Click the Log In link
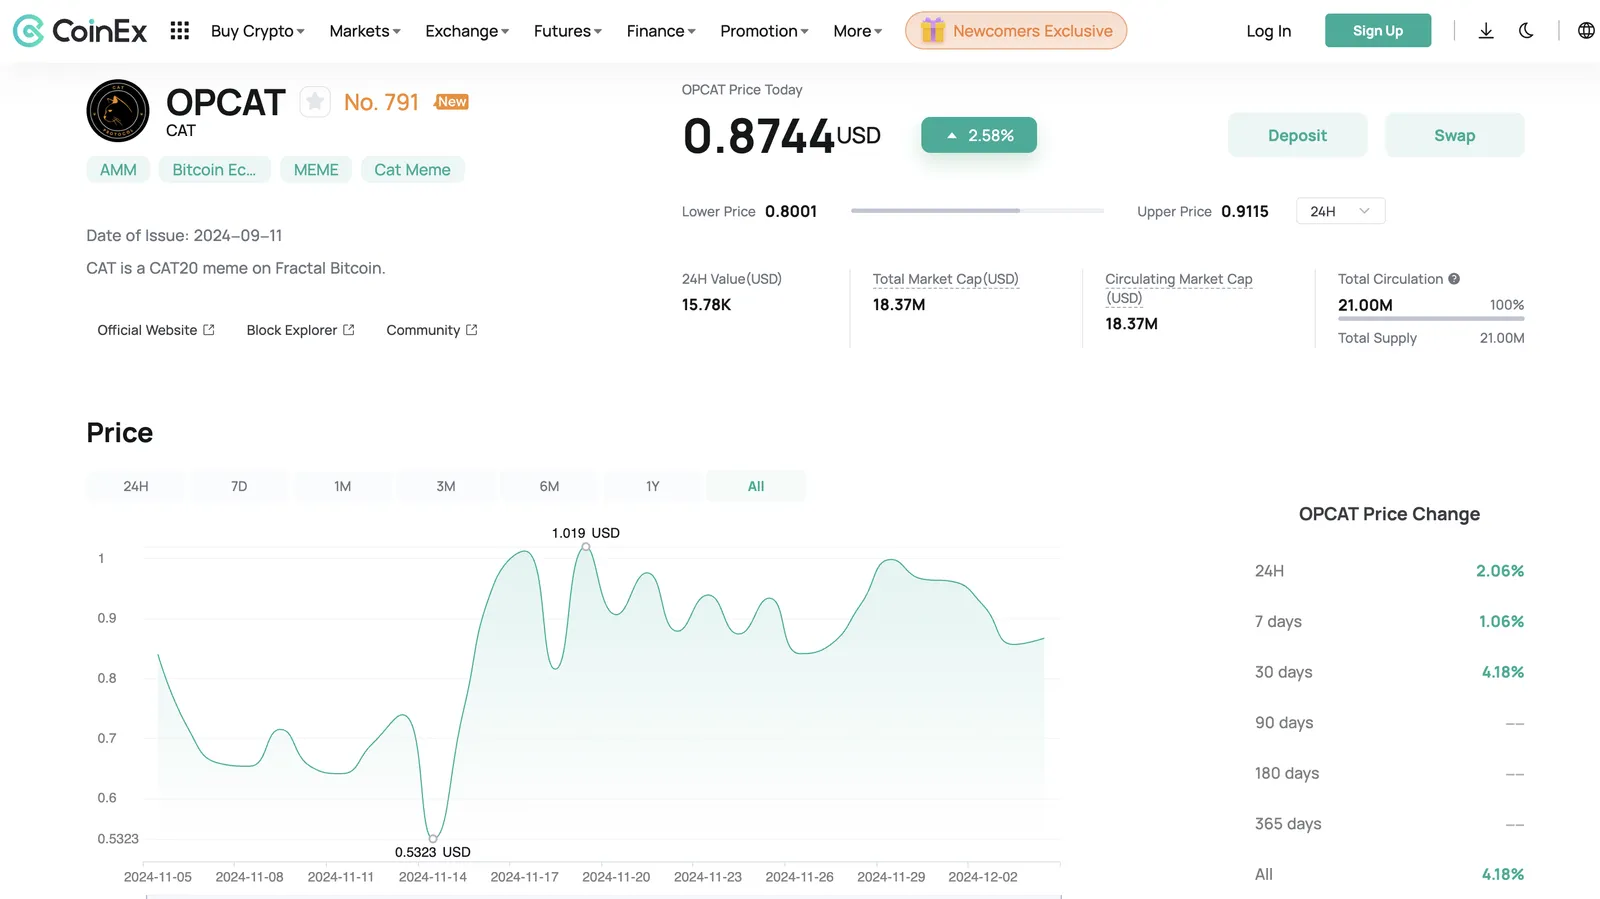Screen dimensions: 1600x899 [x=1268, y=31]
